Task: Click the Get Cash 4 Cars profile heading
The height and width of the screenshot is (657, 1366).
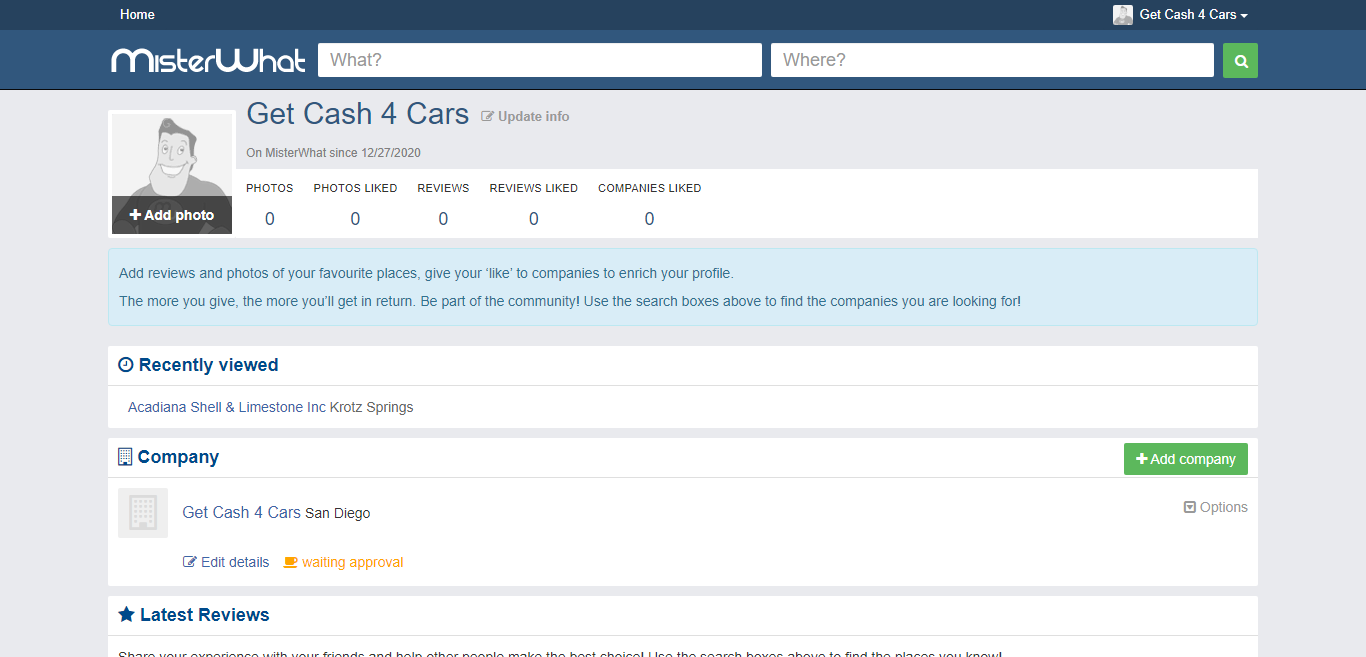Action: pyautogui.click(x=358, y=114)
